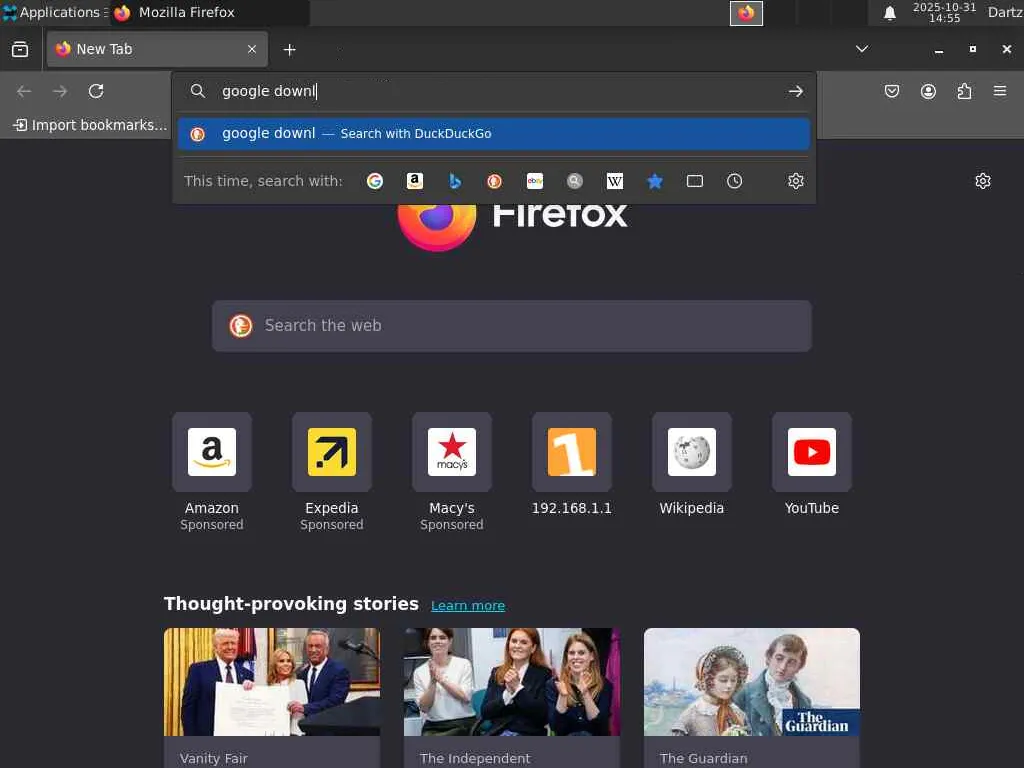Open the Vanity Fair story card
Viewport: 1024px width, 768px height.
click(x=272, y=697)
